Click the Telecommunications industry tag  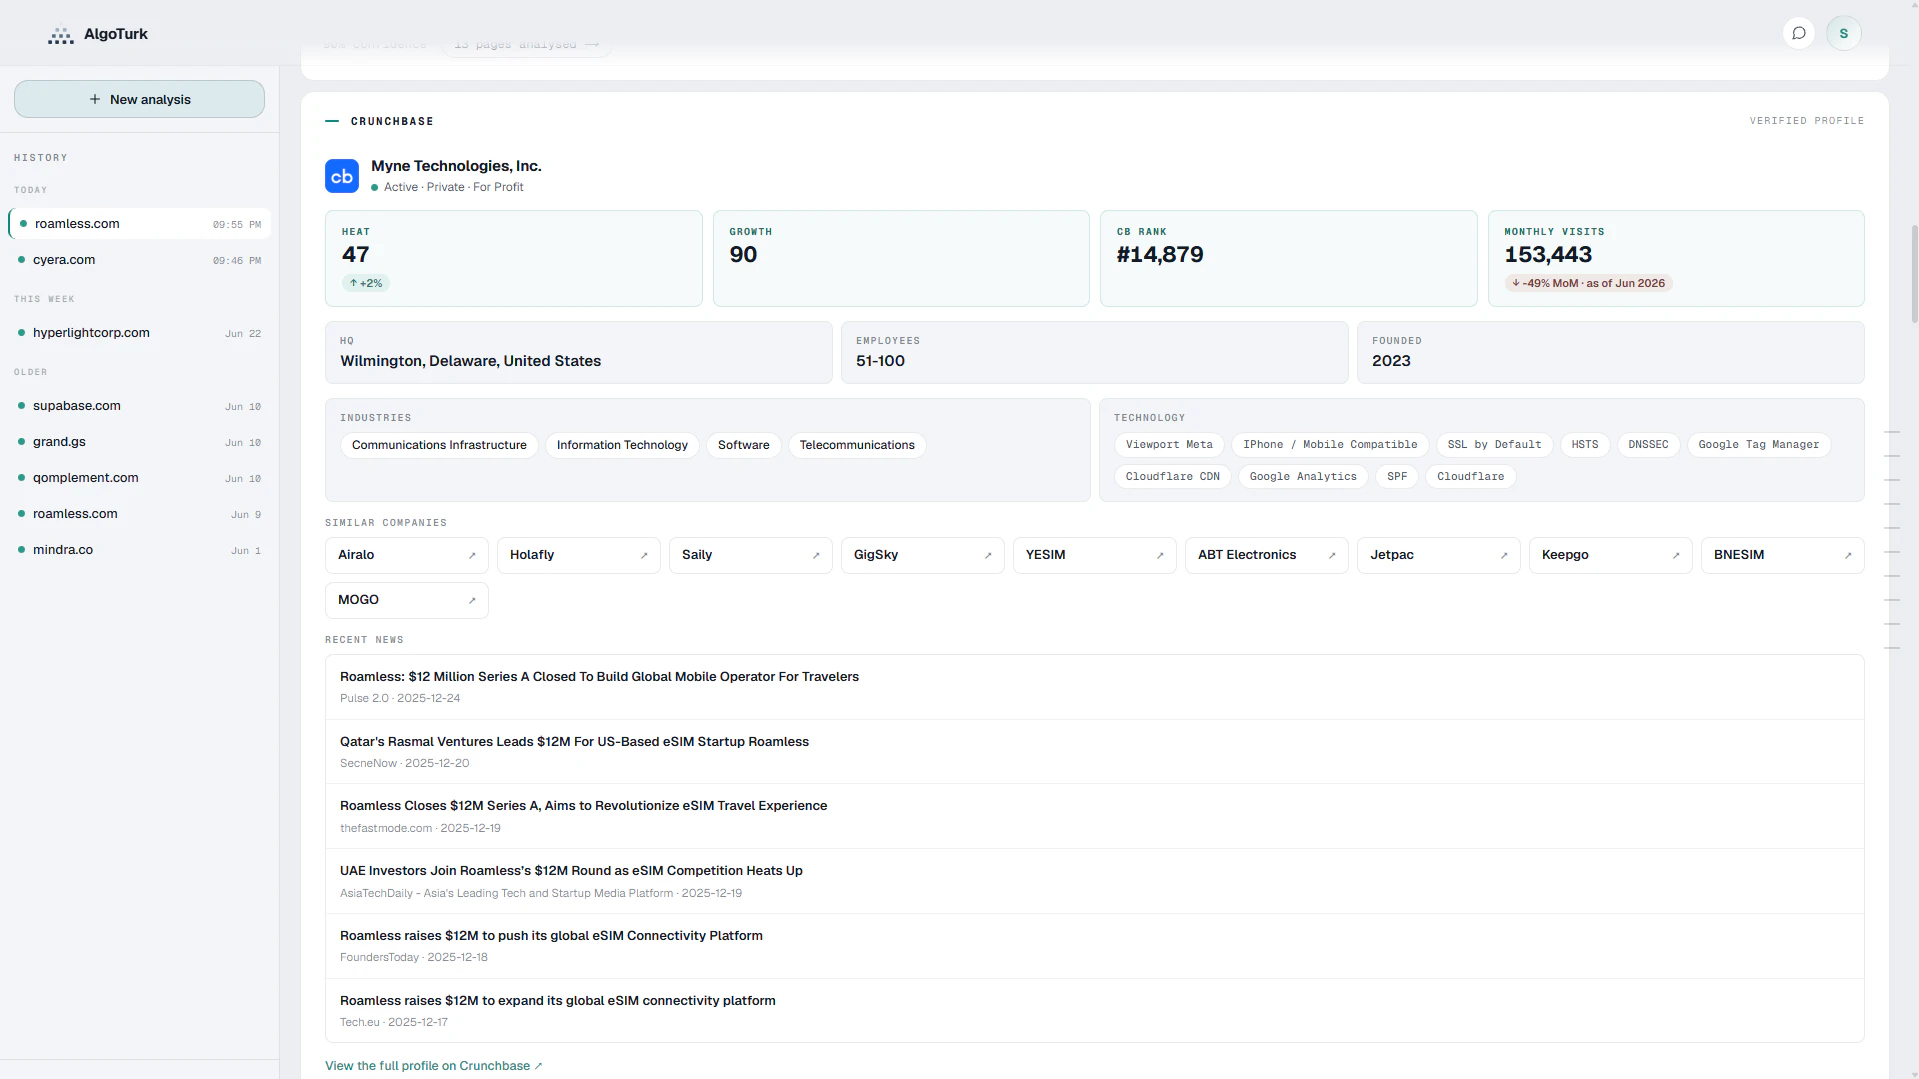pos(857,445)
